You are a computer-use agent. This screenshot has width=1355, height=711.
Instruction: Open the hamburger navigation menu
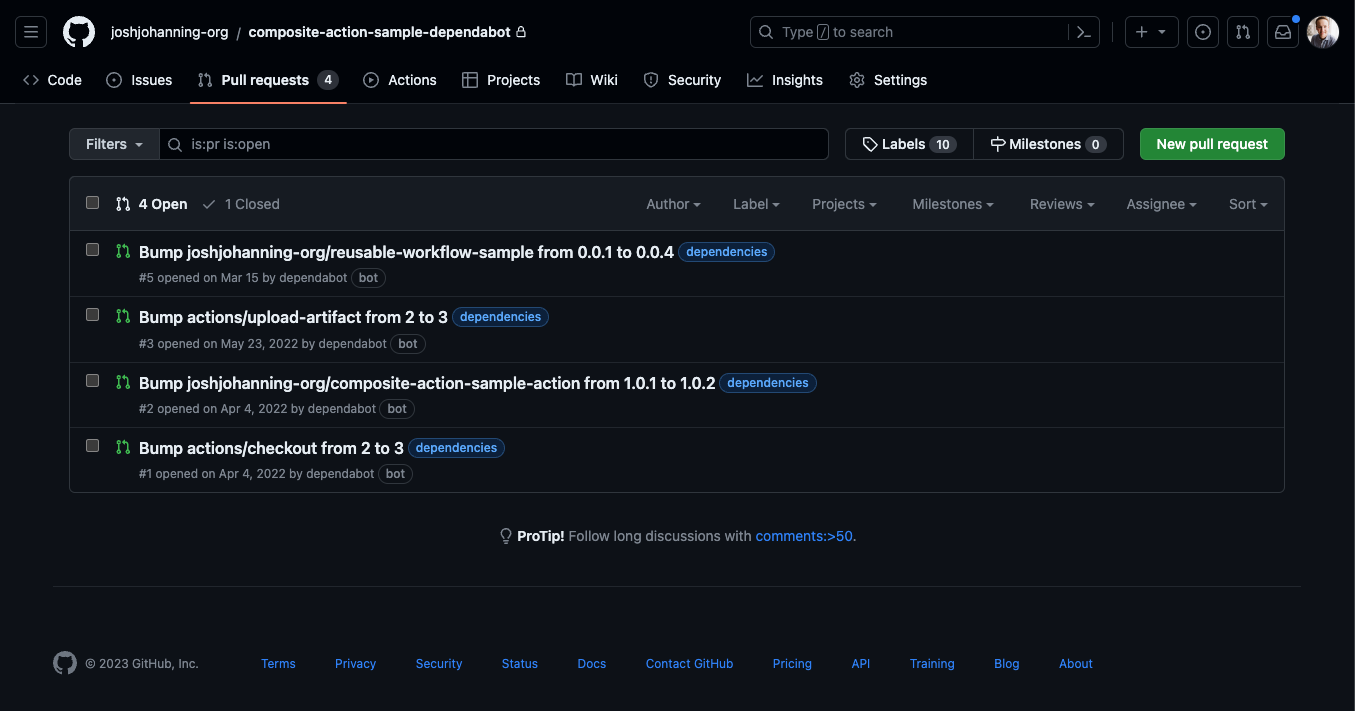click(30, 31)
